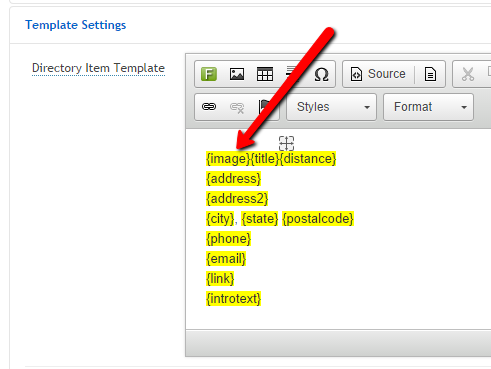Click the templates document icon
Image resolution: width=491 pixels, height=369 pixels.
pyautogui.click(x=430, y=74)
